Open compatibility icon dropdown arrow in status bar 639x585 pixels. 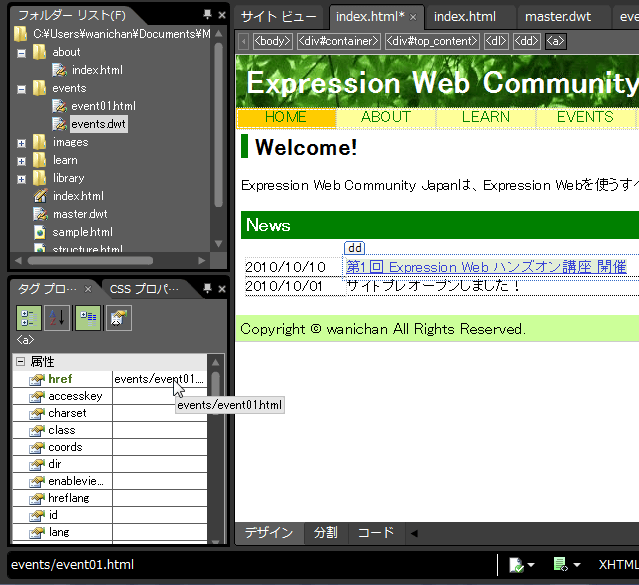531,565
